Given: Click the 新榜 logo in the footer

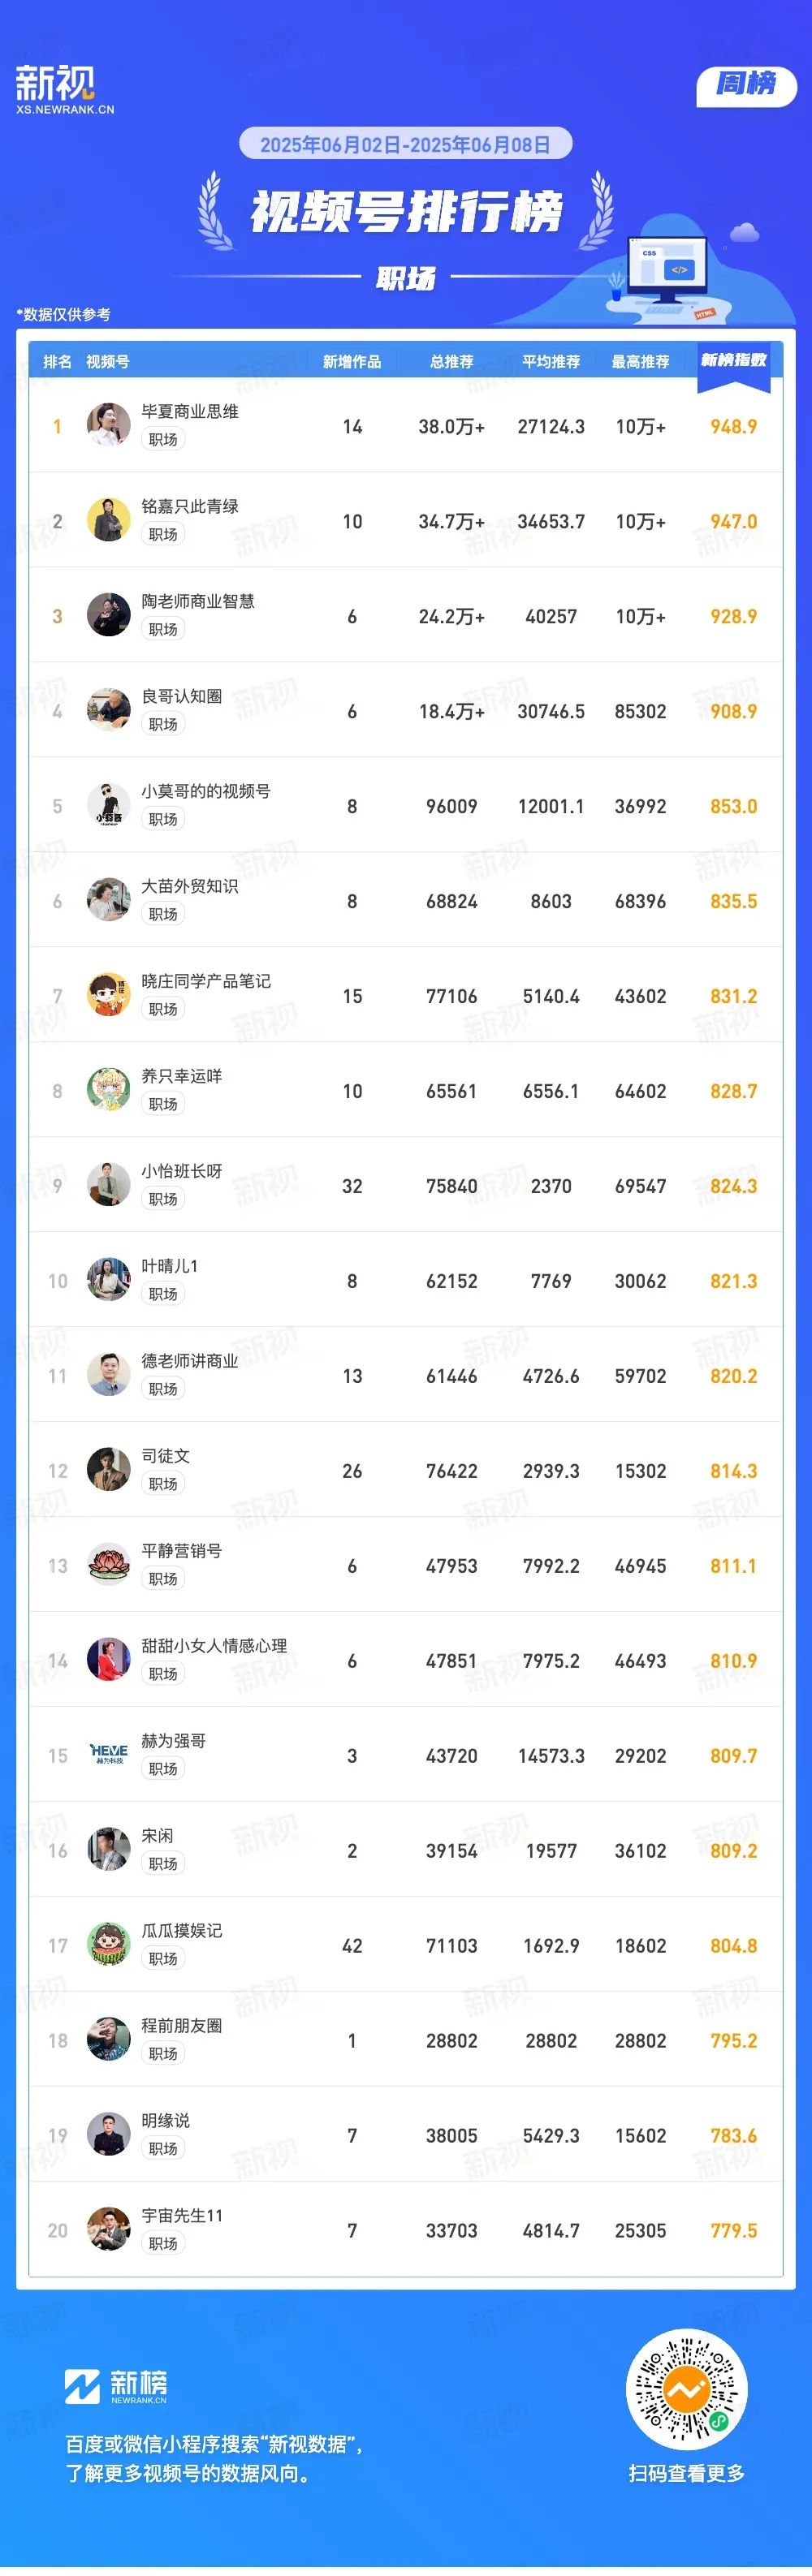Looking at the screenshot, I should tap(116, 2386).
